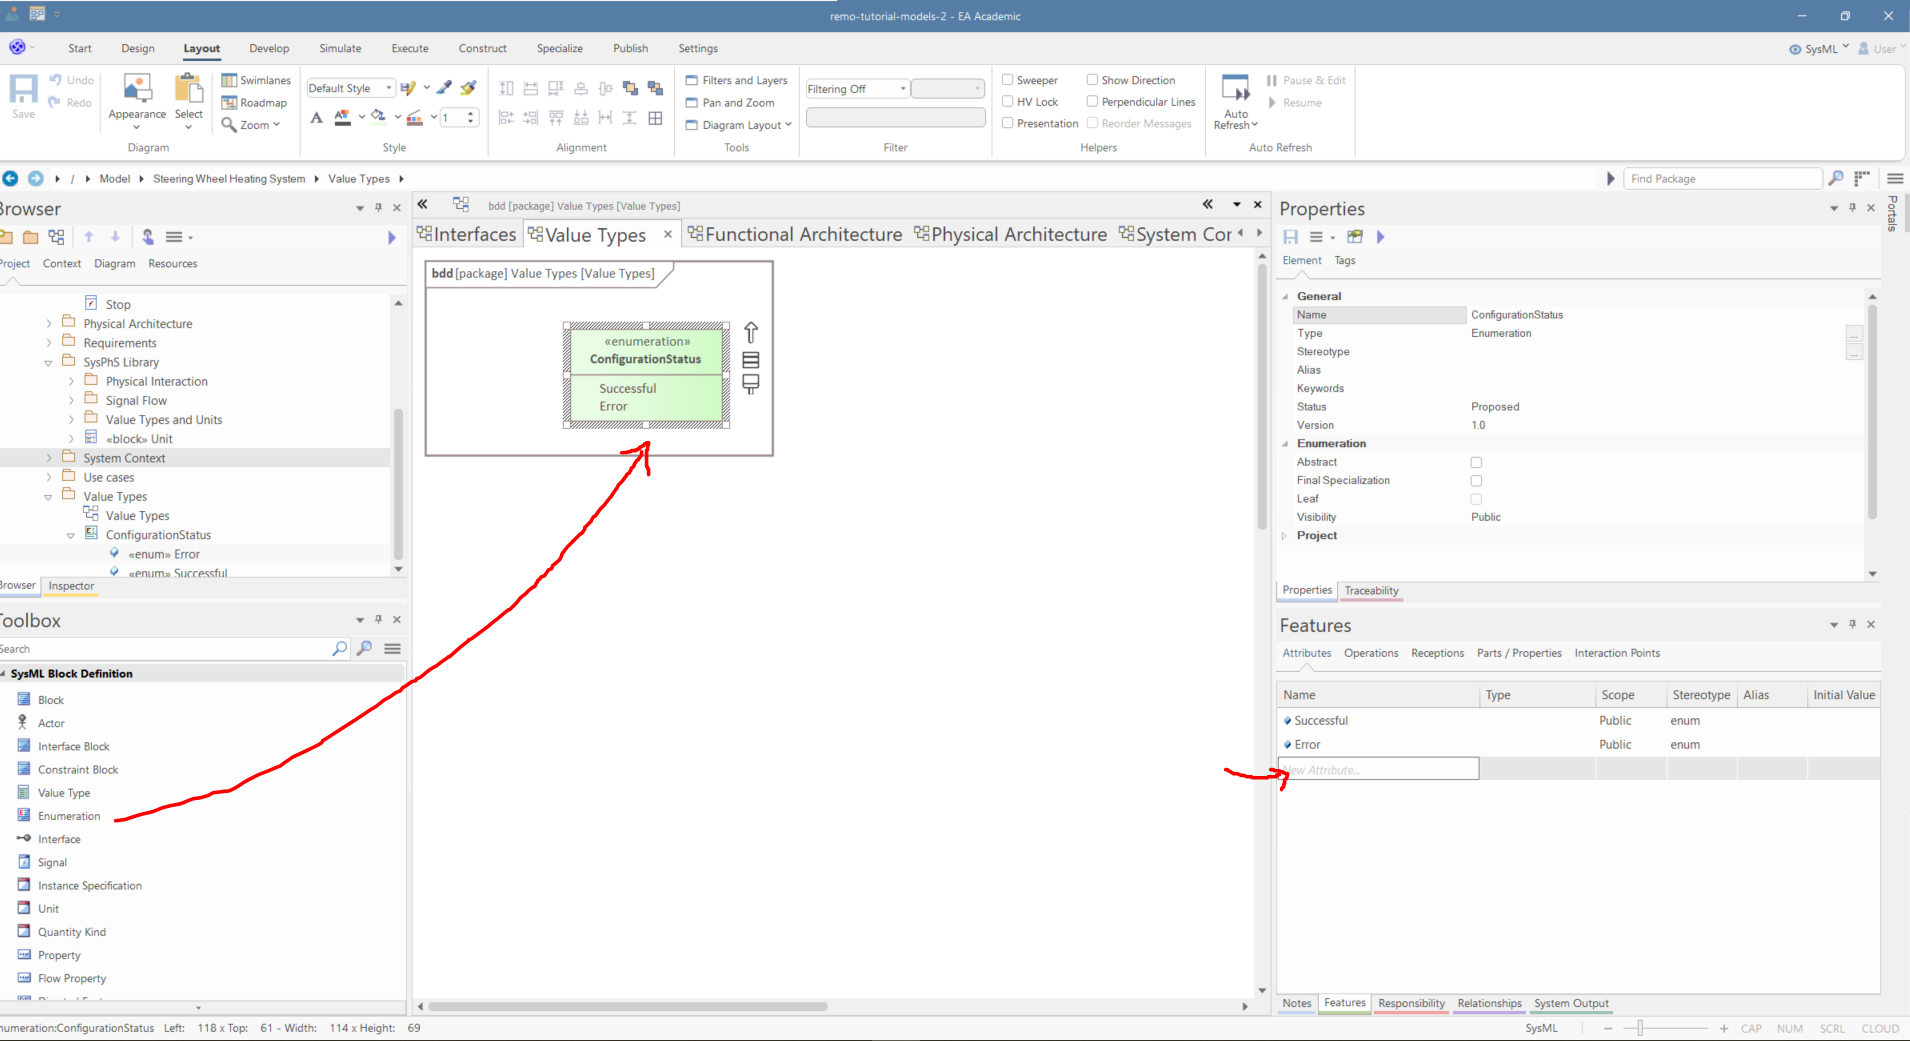Select Constraint Block in toolbox
The image size is (1910, 1041).
click(x=77, y=770)
